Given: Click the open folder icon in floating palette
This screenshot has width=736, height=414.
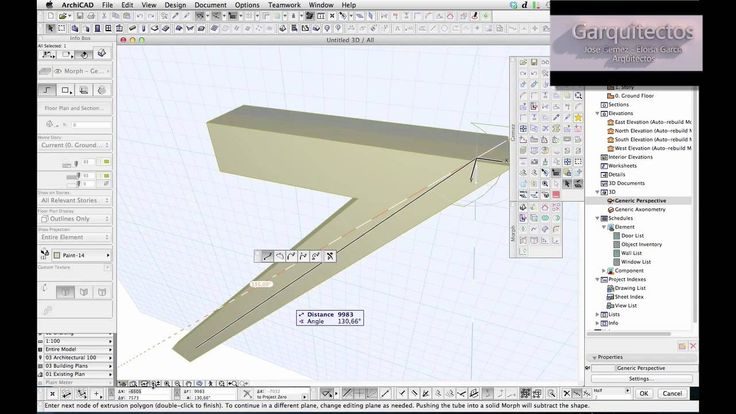Looking at the screenshot, I should tap(523, 62).
